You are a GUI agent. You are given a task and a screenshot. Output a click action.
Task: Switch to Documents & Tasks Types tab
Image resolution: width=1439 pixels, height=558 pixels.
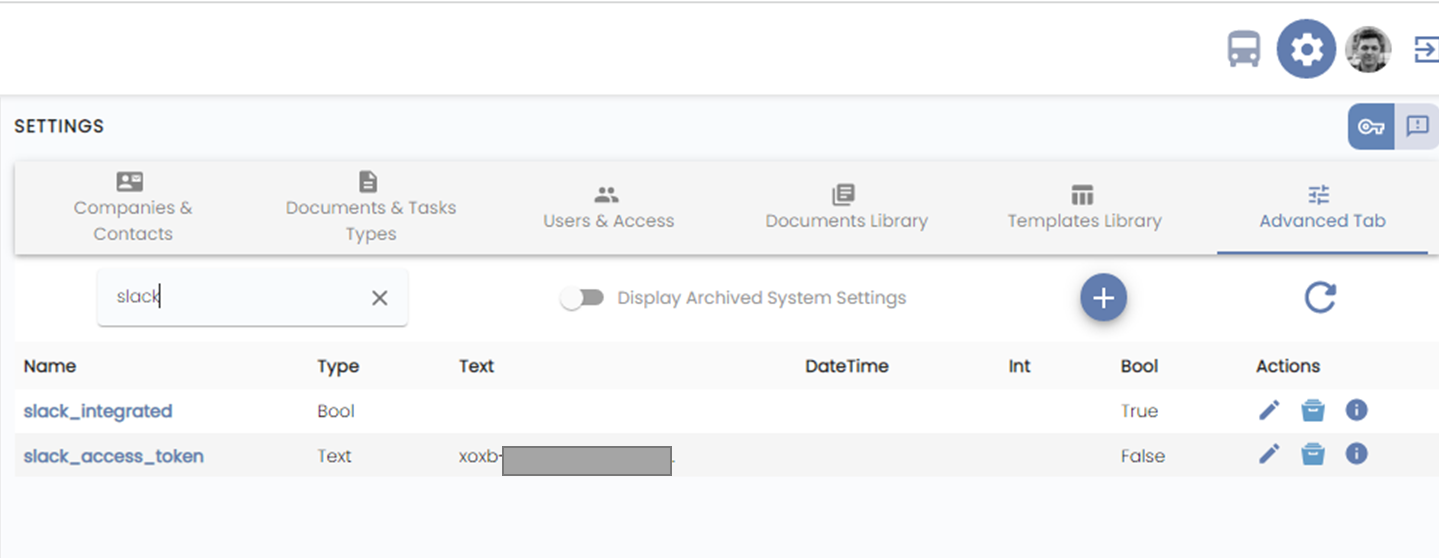pyautogui.click(x=370, y=208)
